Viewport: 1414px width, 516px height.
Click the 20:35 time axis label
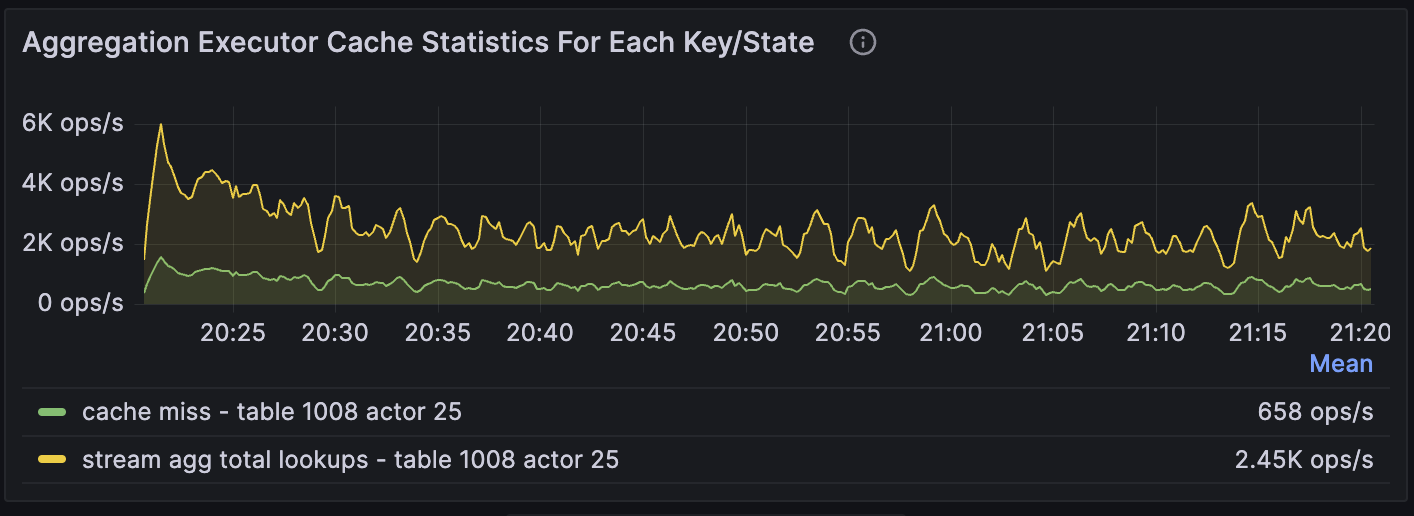click(437, 332)
